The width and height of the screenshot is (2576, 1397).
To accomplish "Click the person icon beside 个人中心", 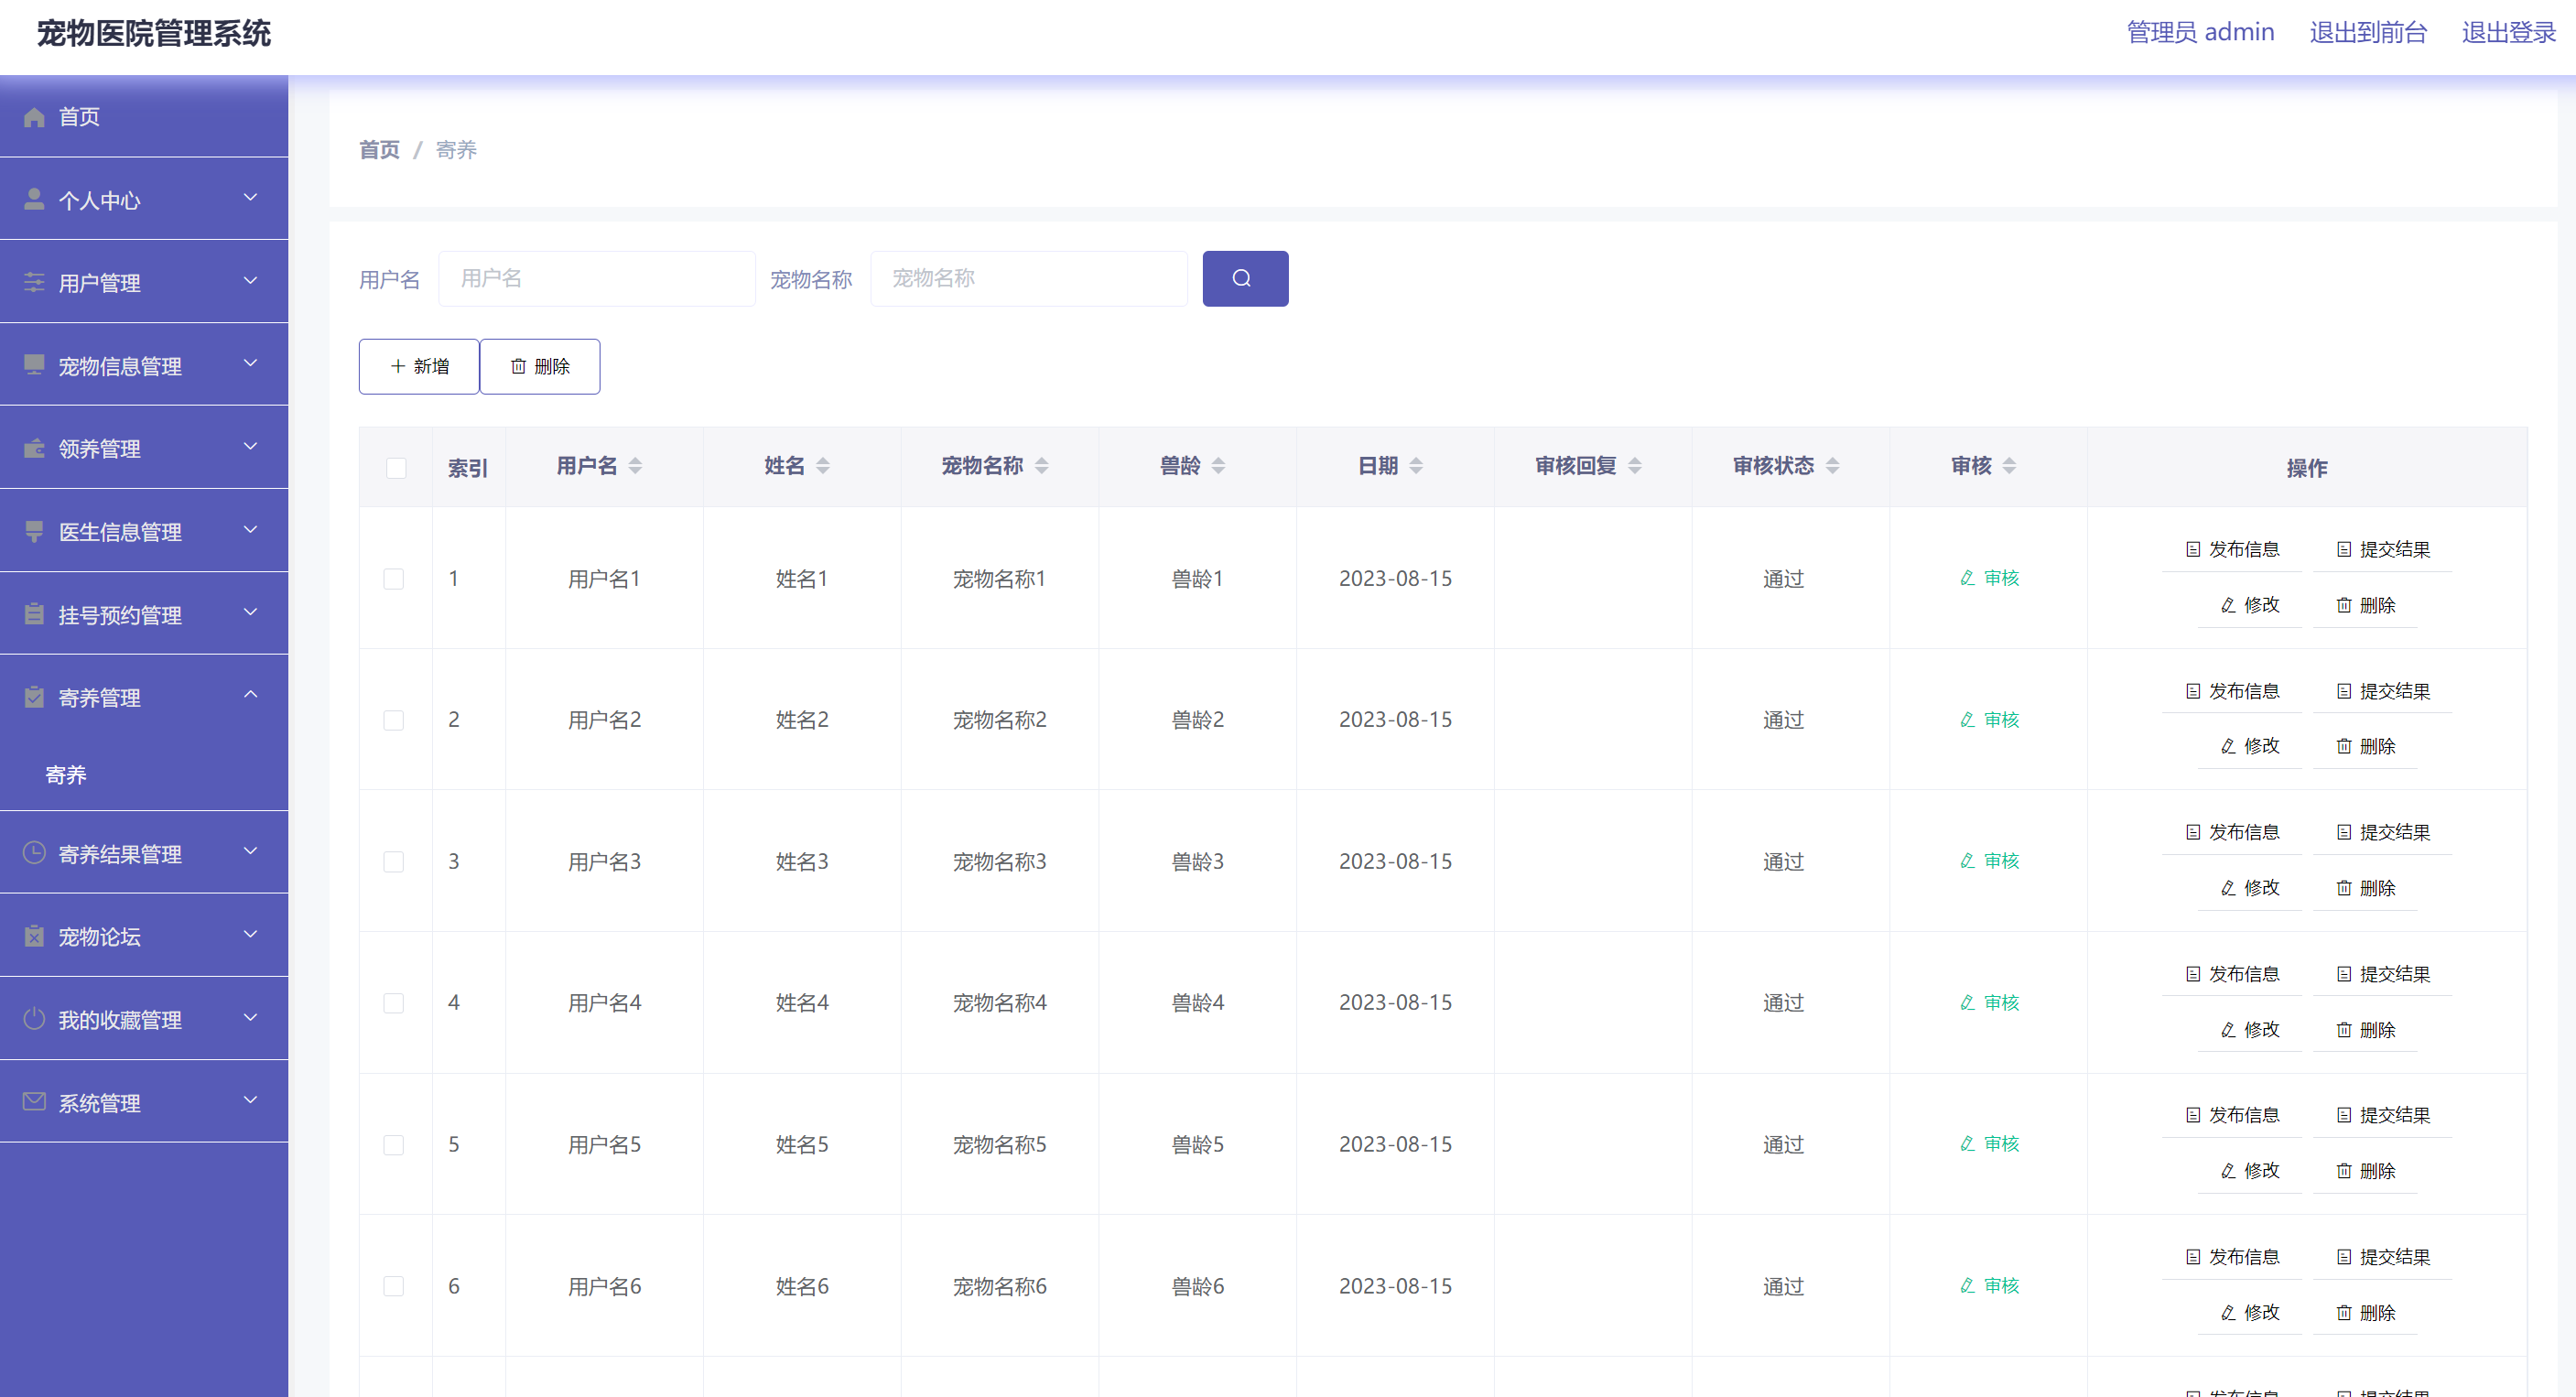I will click(34, 200).
